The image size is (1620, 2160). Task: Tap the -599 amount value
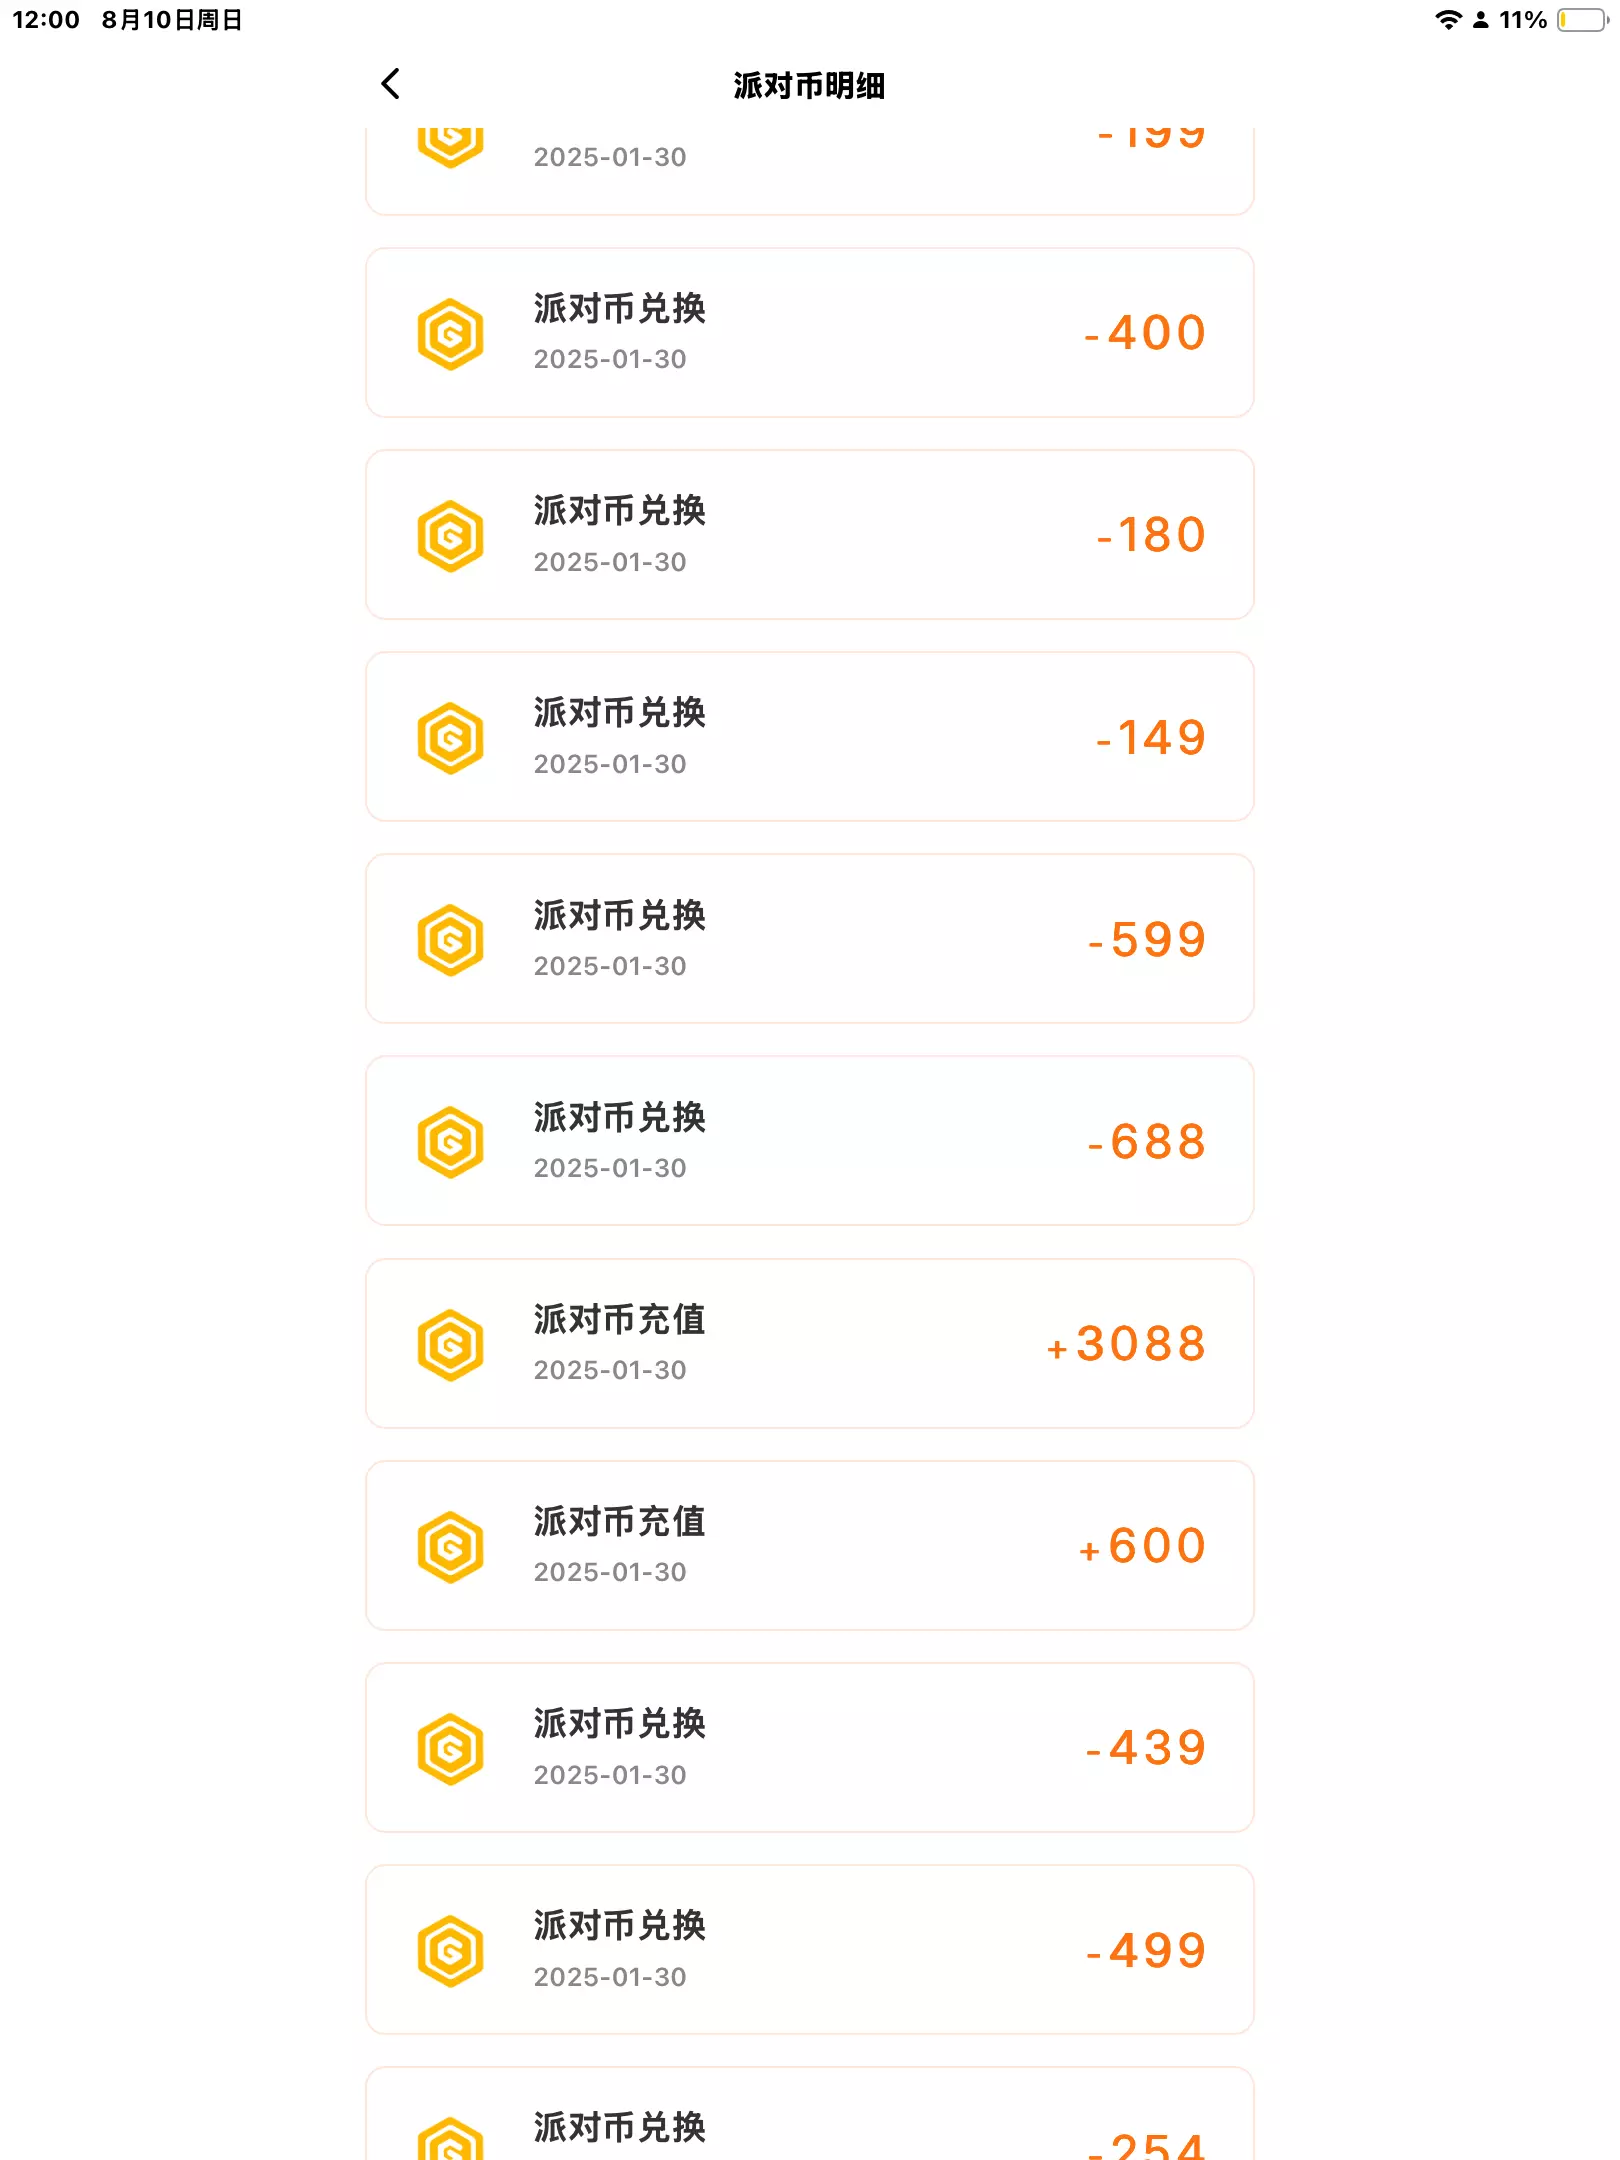click(x=1147, y=940)
